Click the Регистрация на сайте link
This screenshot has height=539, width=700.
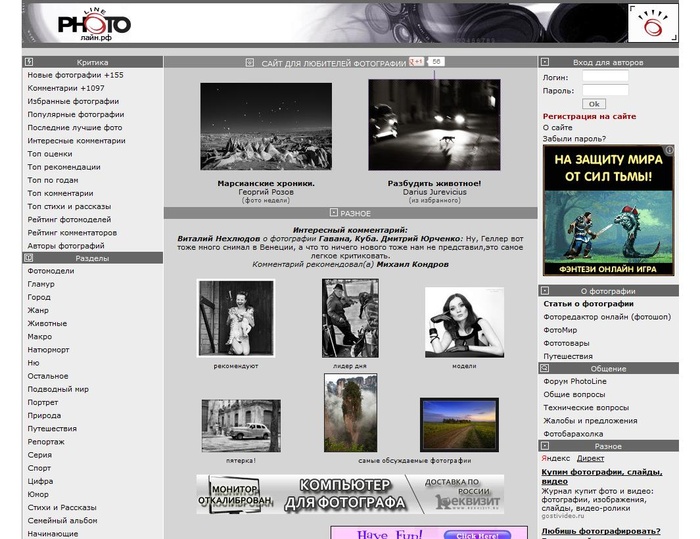pos(589,116)
